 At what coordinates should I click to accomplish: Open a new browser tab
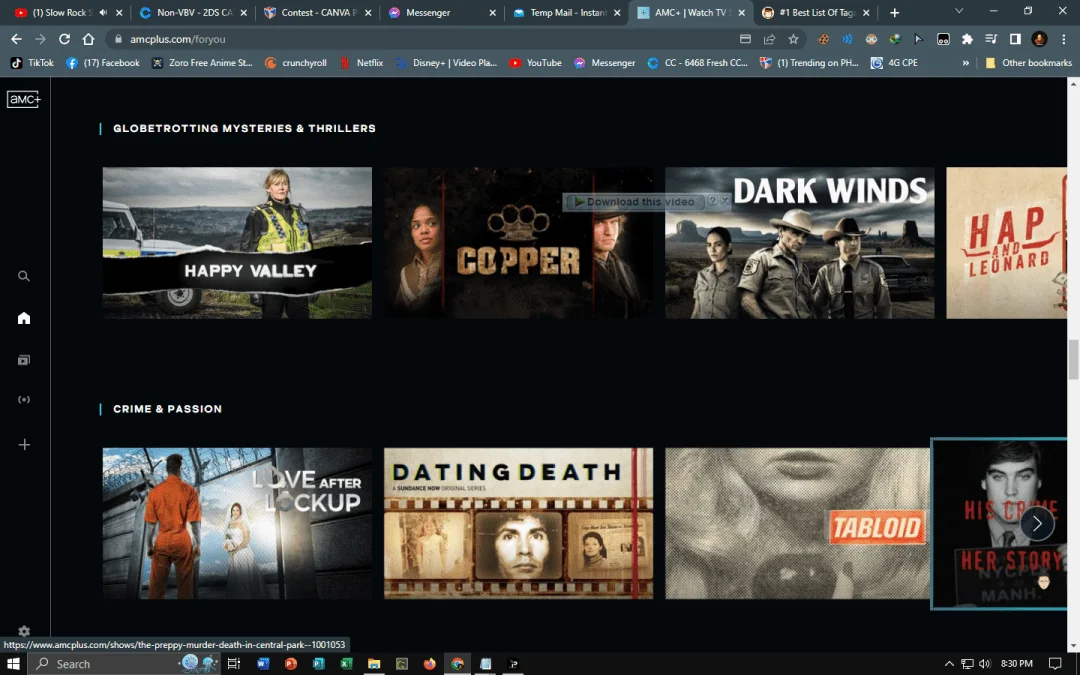click(x=894, y=12)
